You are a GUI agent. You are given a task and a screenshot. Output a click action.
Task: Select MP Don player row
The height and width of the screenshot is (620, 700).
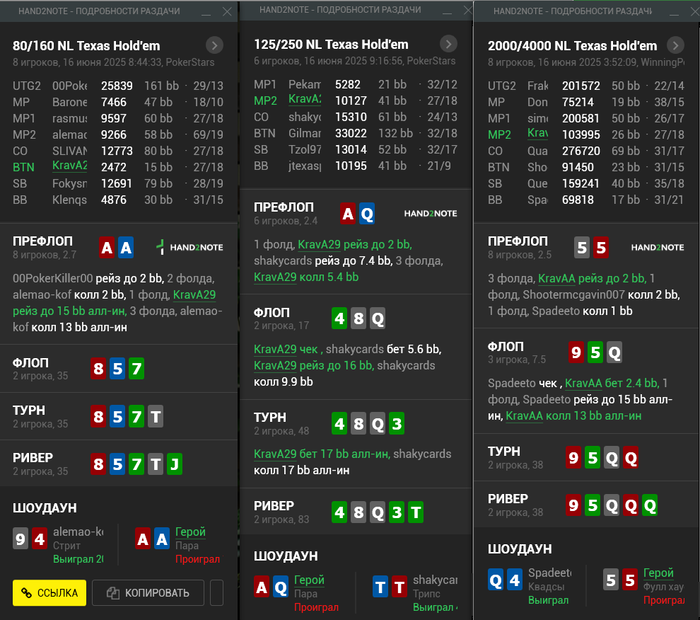pos(586,102)
